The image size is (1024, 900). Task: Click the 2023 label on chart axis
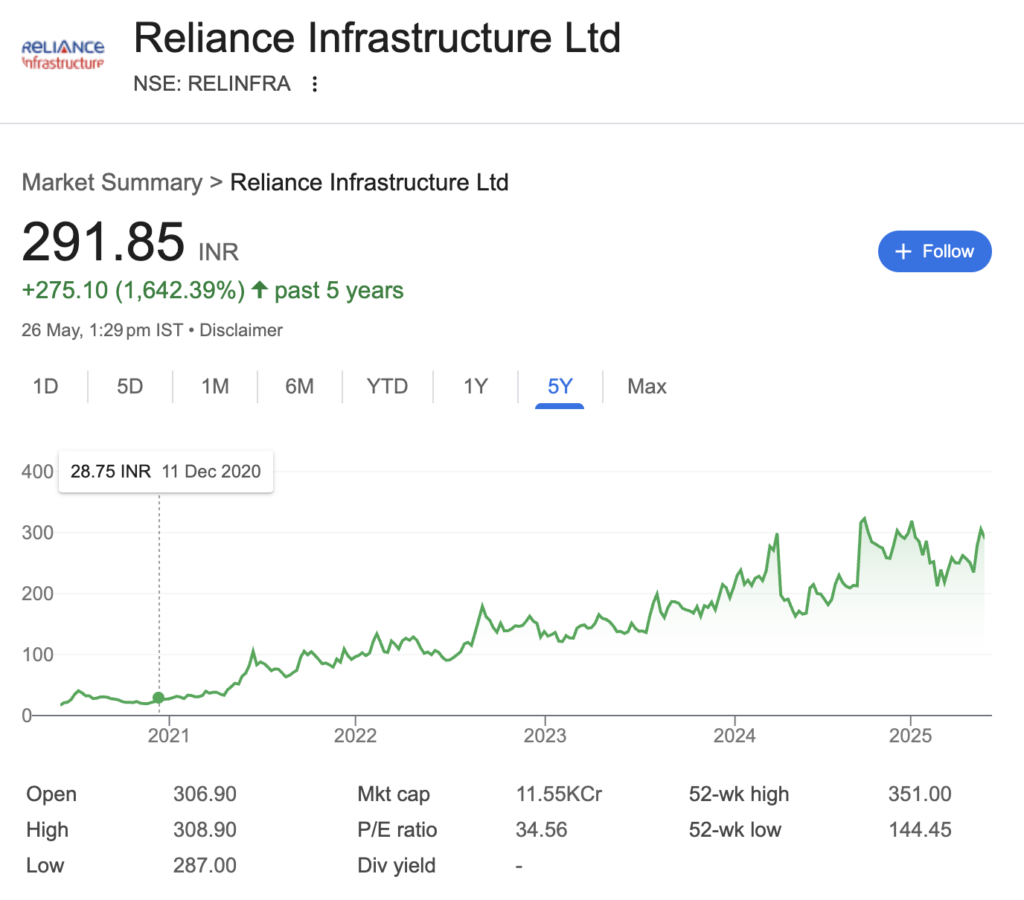click(545, 736)
